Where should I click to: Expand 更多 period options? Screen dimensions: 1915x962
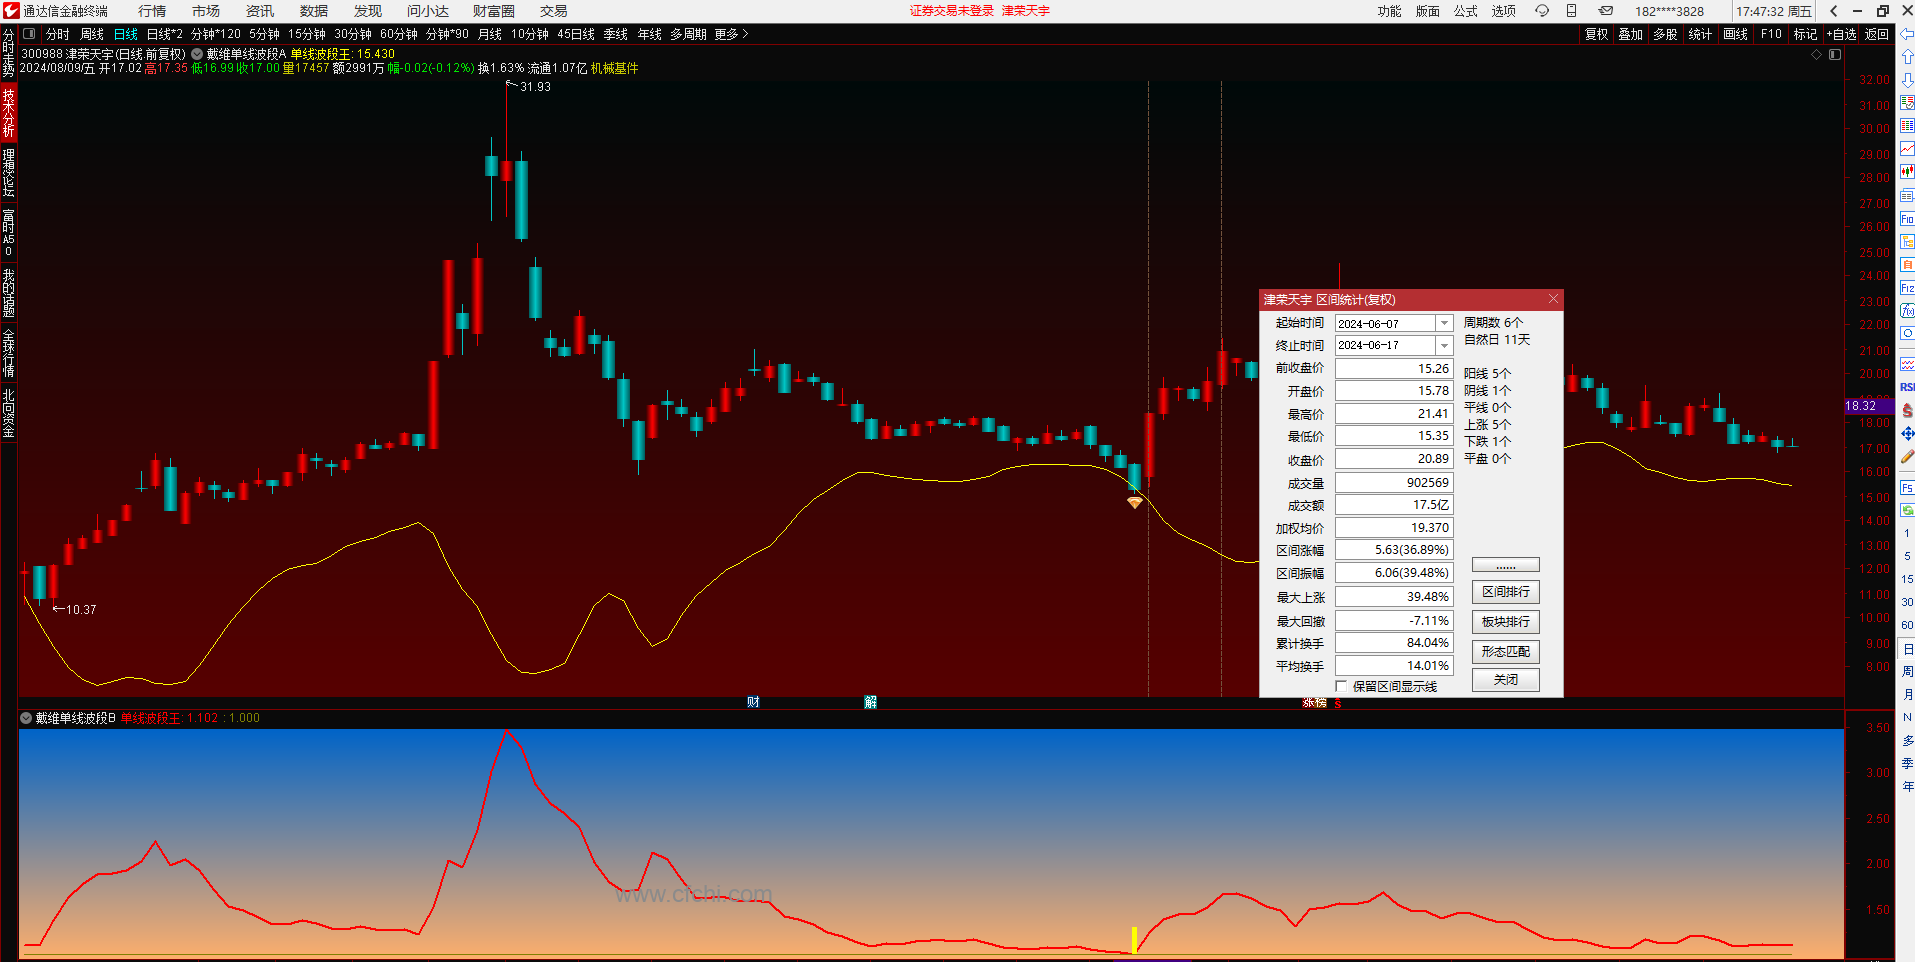[731, 34]
